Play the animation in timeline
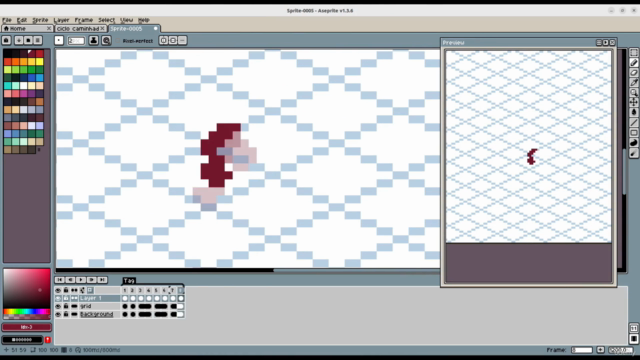 coord(81,280)
